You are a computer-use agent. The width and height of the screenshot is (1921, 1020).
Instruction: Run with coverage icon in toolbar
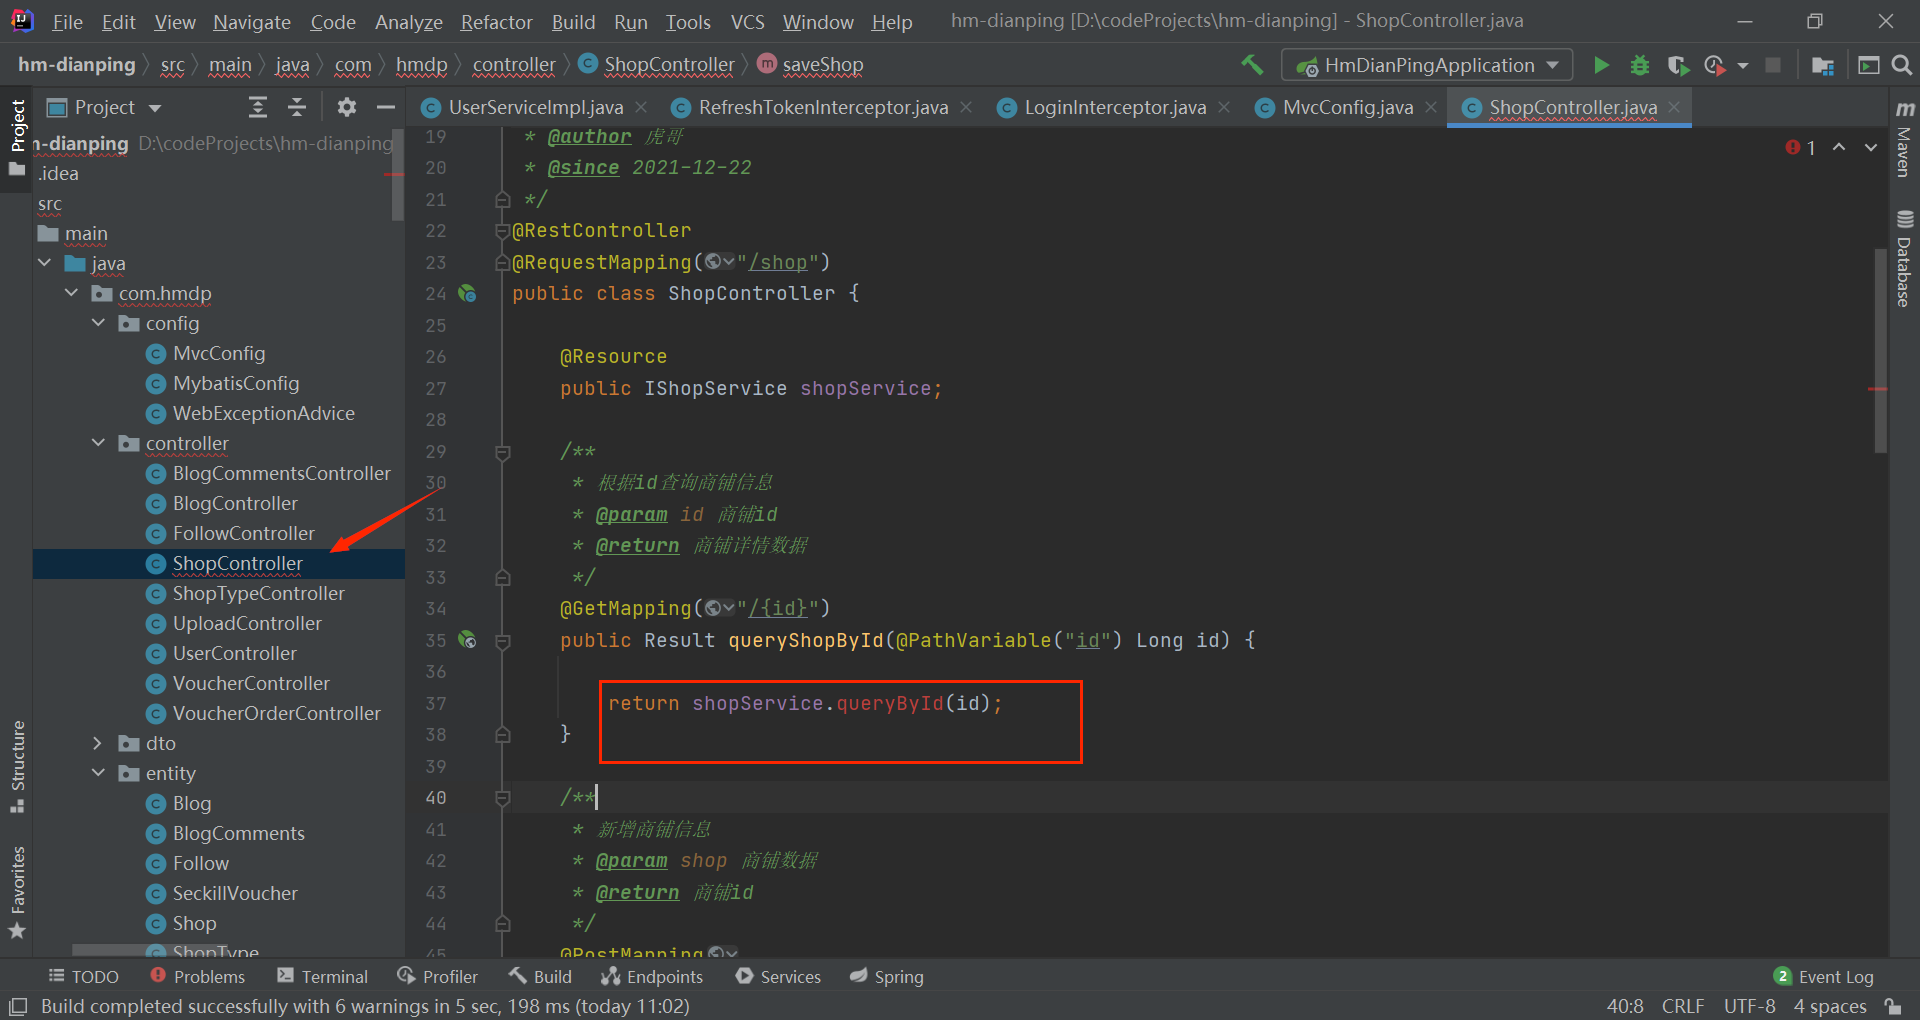tap(1678, 65)
